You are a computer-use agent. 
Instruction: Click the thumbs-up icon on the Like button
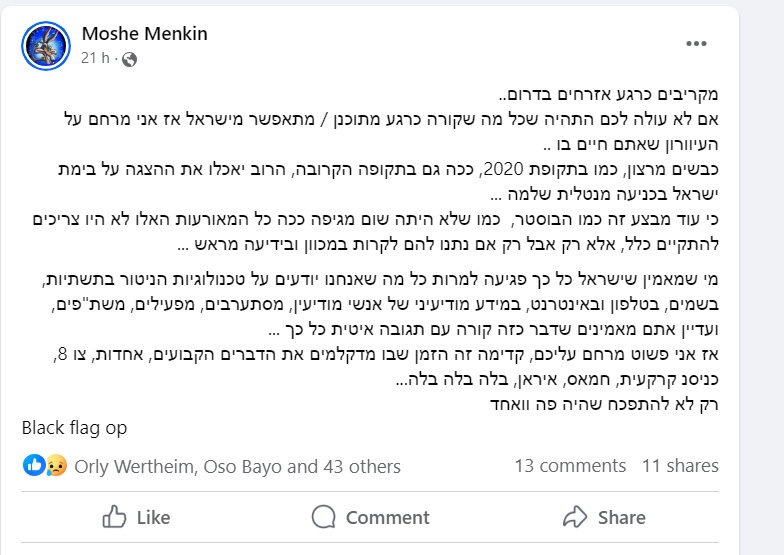115,517
